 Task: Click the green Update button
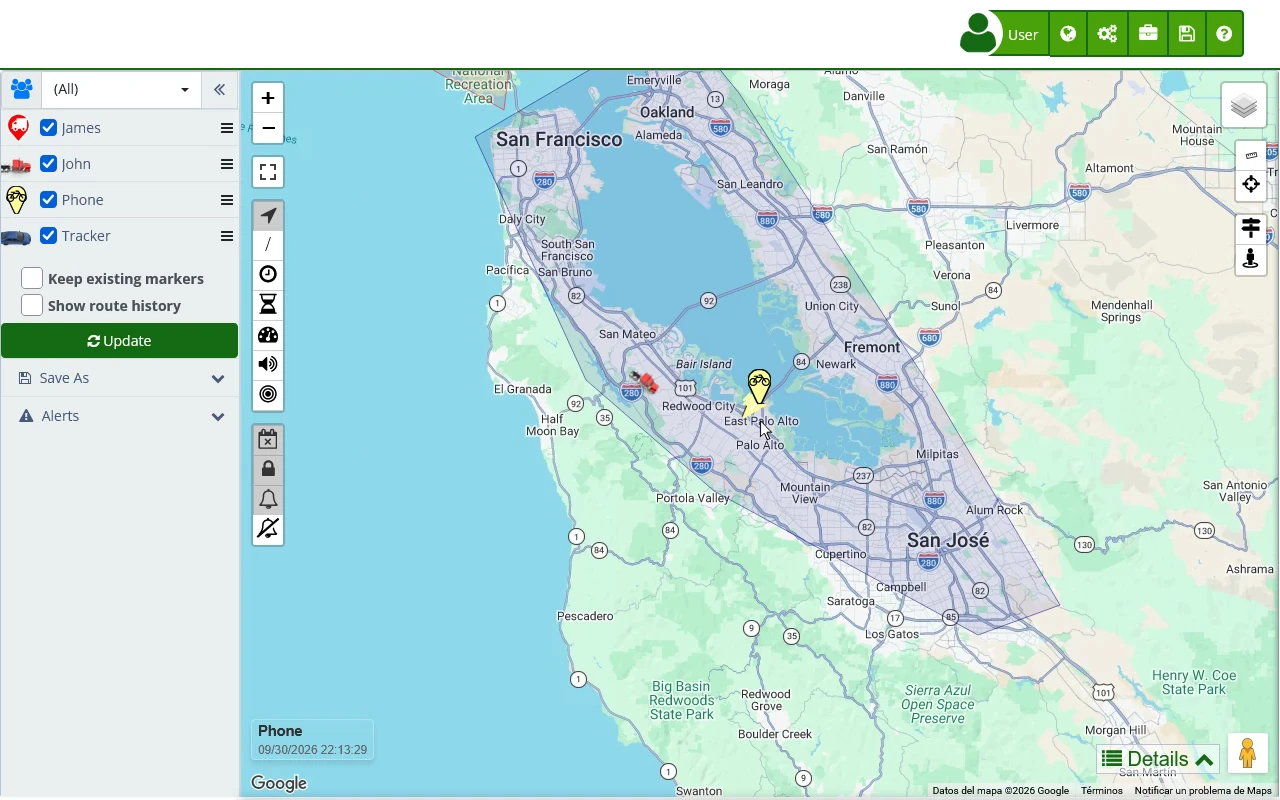click(x=120, y=341)
